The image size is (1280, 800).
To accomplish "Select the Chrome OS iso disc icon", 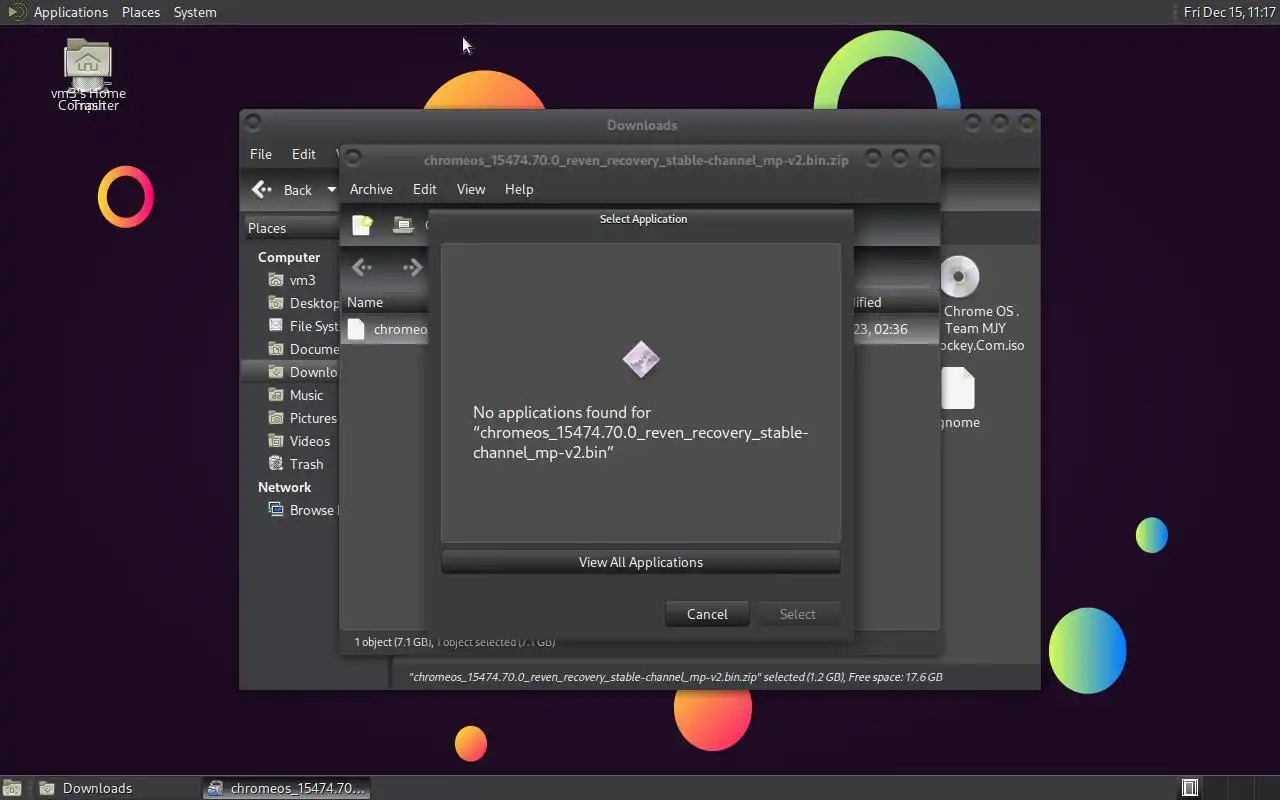I will pyautogui.click(x=959, y=277).
